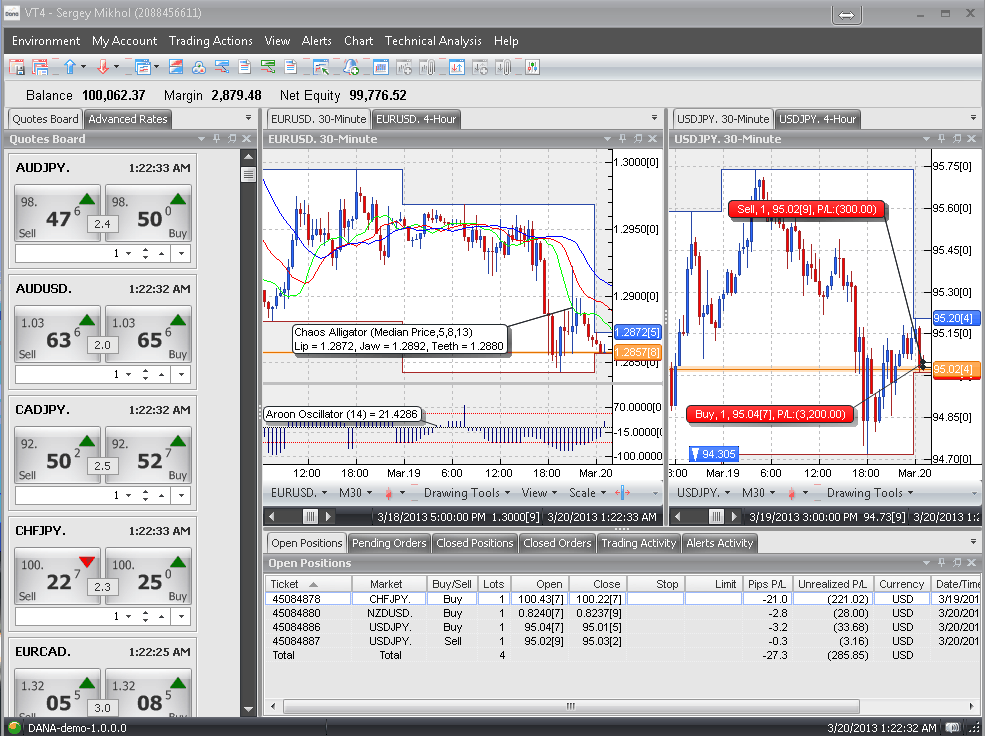Image resolution: width=985 pixels, height=736 pixels.
Task: Click the blue up-arrow buy order icon
Action: (70, 67)
